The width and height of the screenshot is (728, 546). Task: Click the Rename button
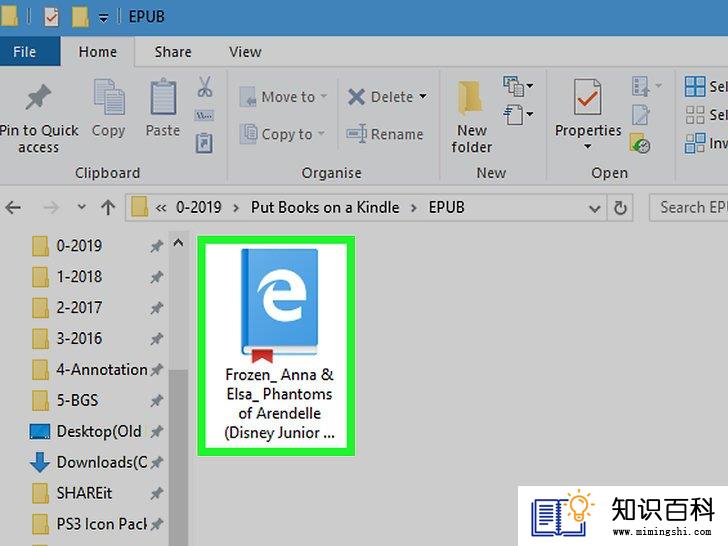point(385,134)
